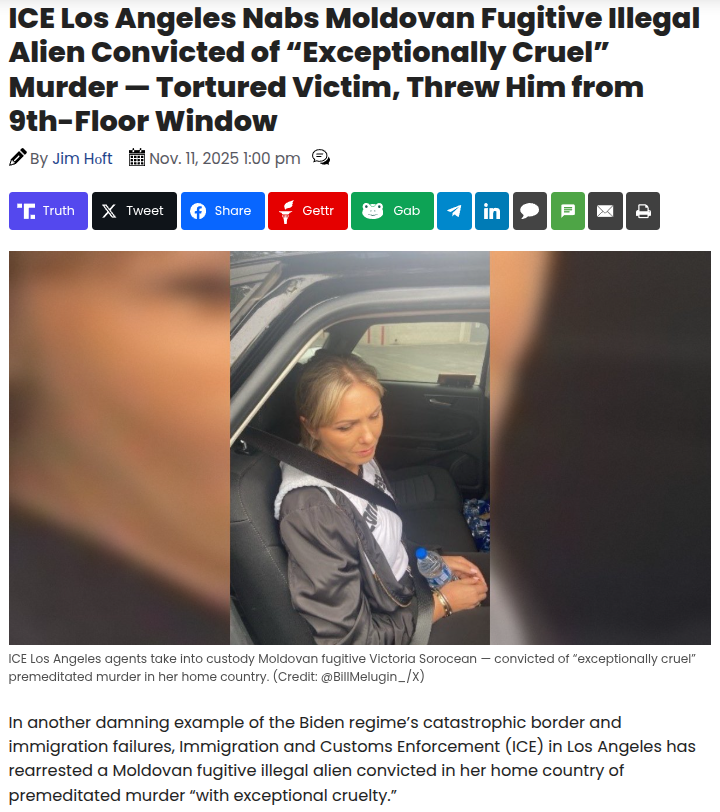This screenshot has height=812, width=720.
Task: Click the photo caption crediting @BillMelugin_
Action: click(x=352, y=668)
